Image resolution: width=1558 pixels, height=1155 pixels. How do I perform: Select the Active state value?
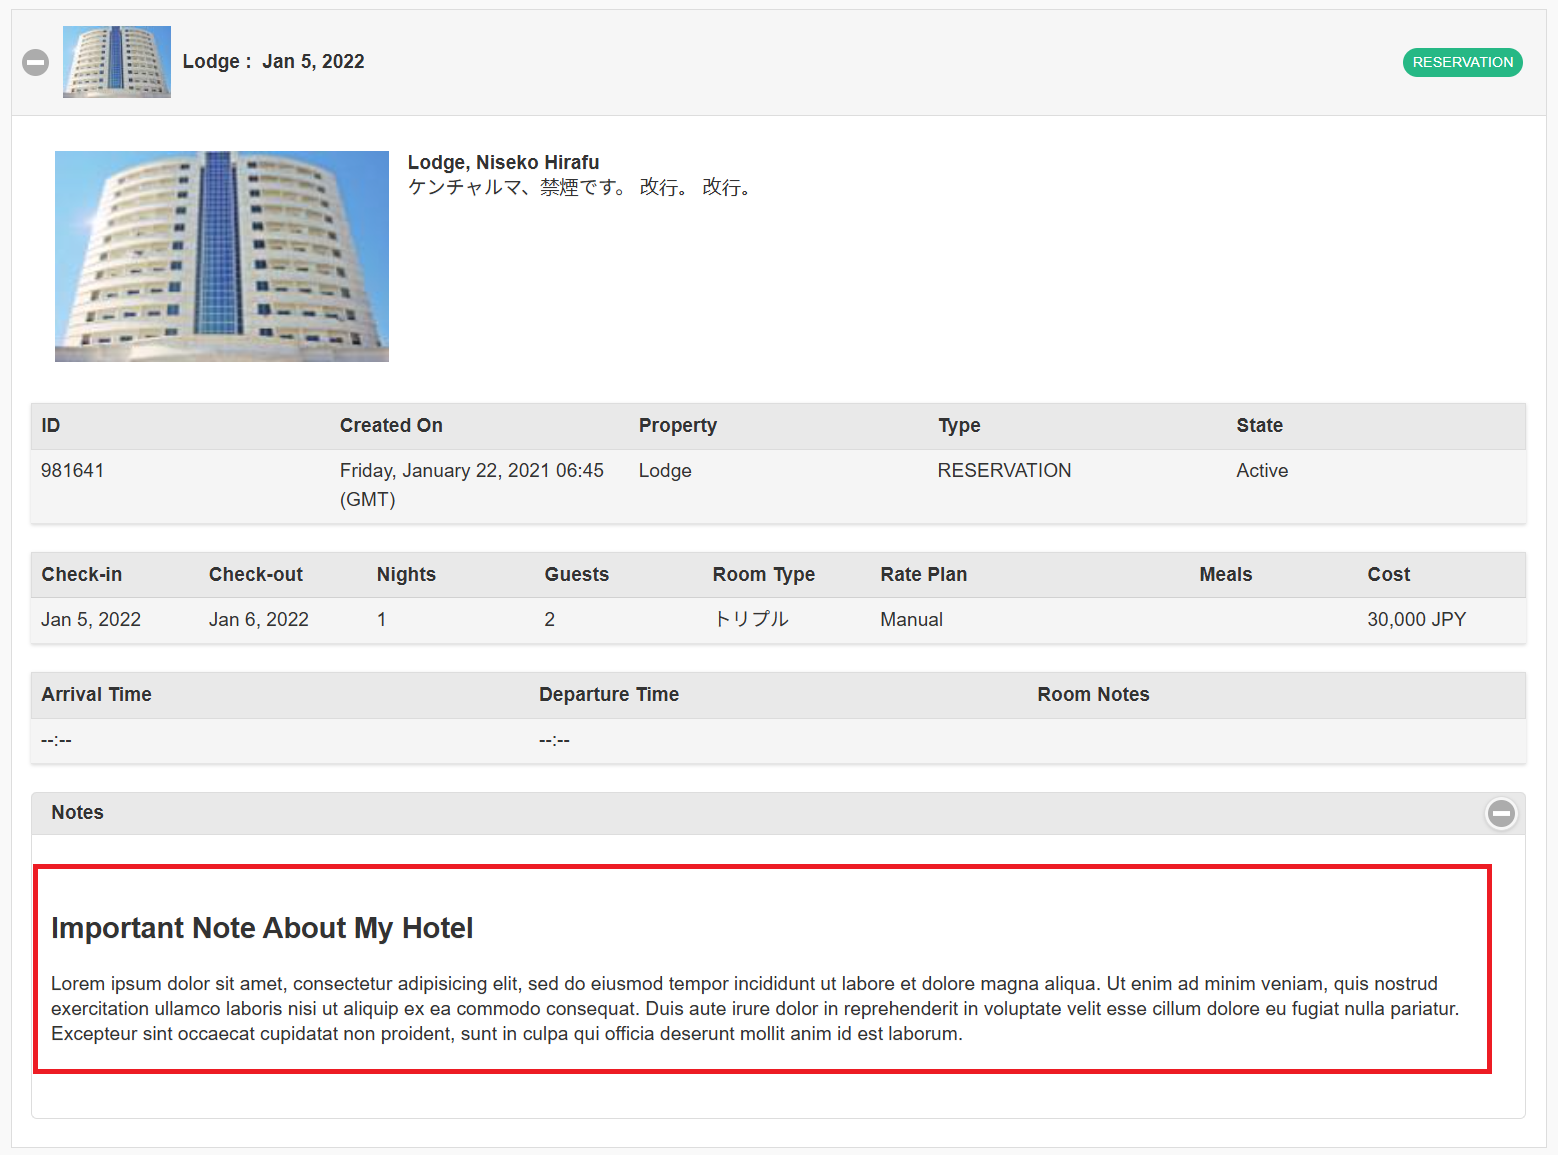coord(1262,471)
